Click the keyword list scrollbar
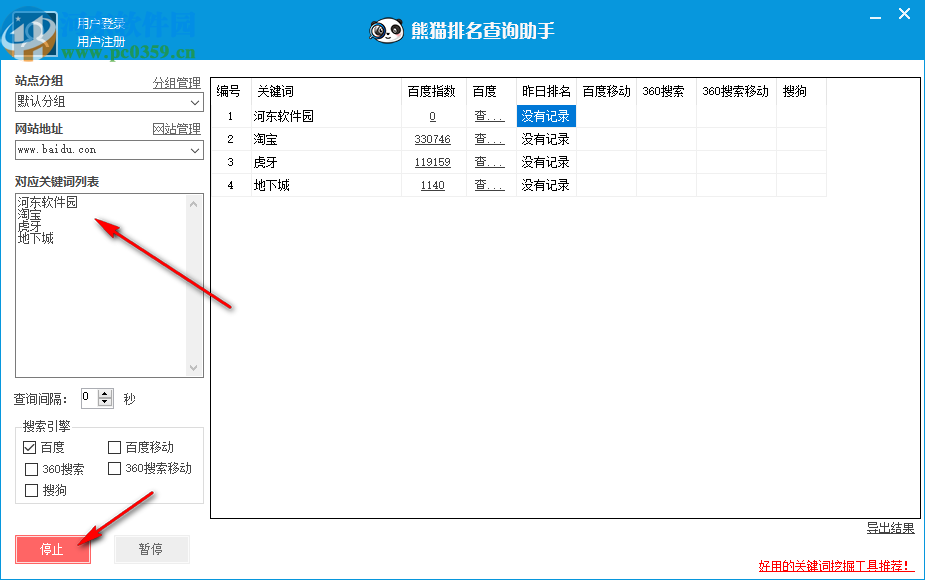925x580 pixels. 194,283
